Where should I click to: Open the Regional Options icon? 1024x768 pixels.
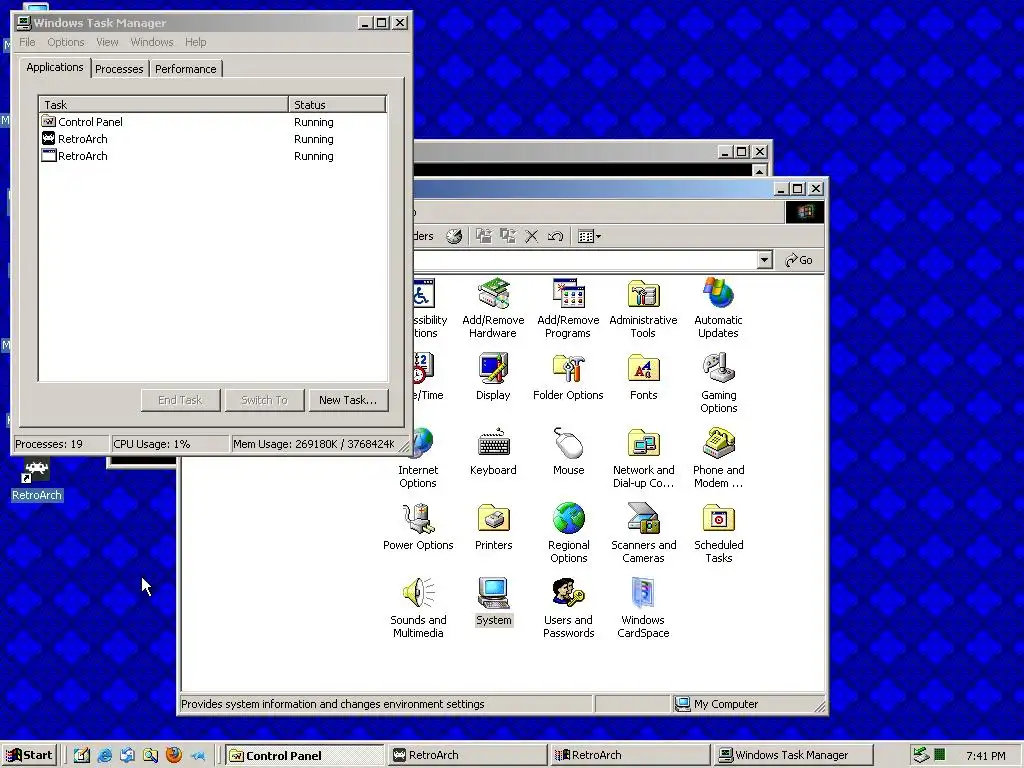point(568,534)
